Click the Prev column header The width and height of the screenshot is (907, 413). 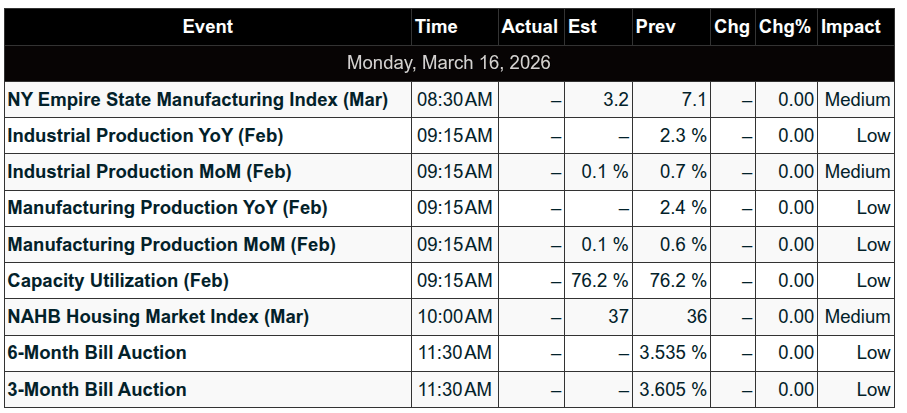[655, 27]
